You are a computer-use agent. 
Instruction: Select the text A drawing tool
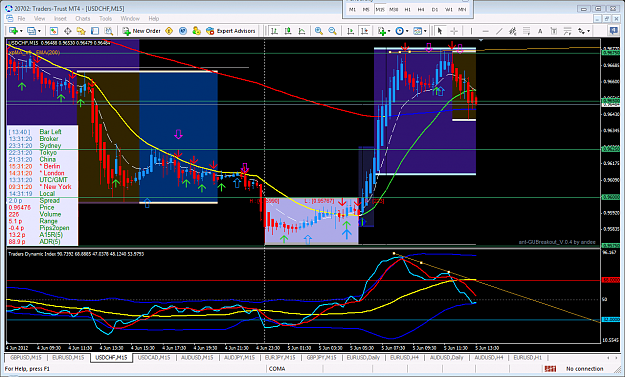(540, 31)
